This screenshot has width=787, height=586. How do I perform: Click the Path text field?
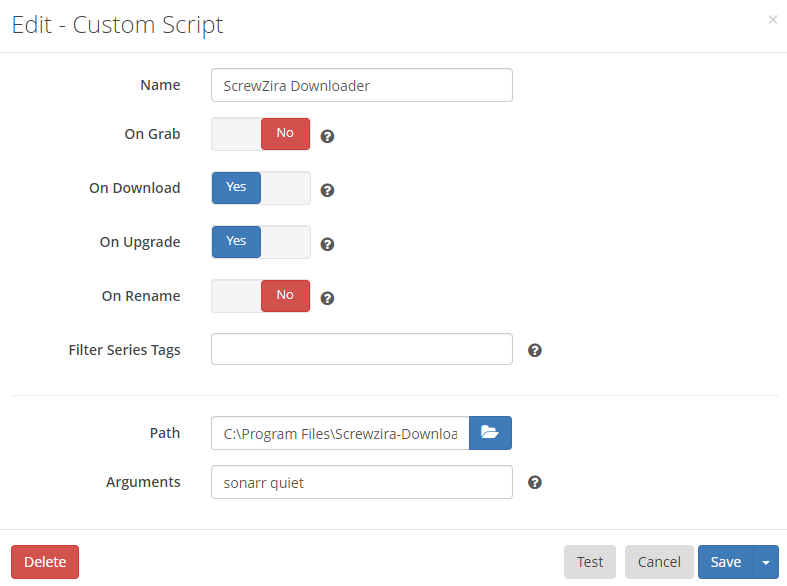pyautogui.click(x=340, y=433)
